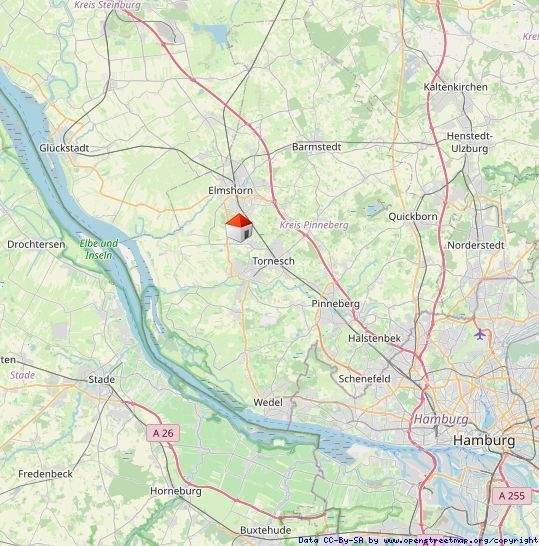
Task: Click the red-roofed house marker
Action: (239, 228)
